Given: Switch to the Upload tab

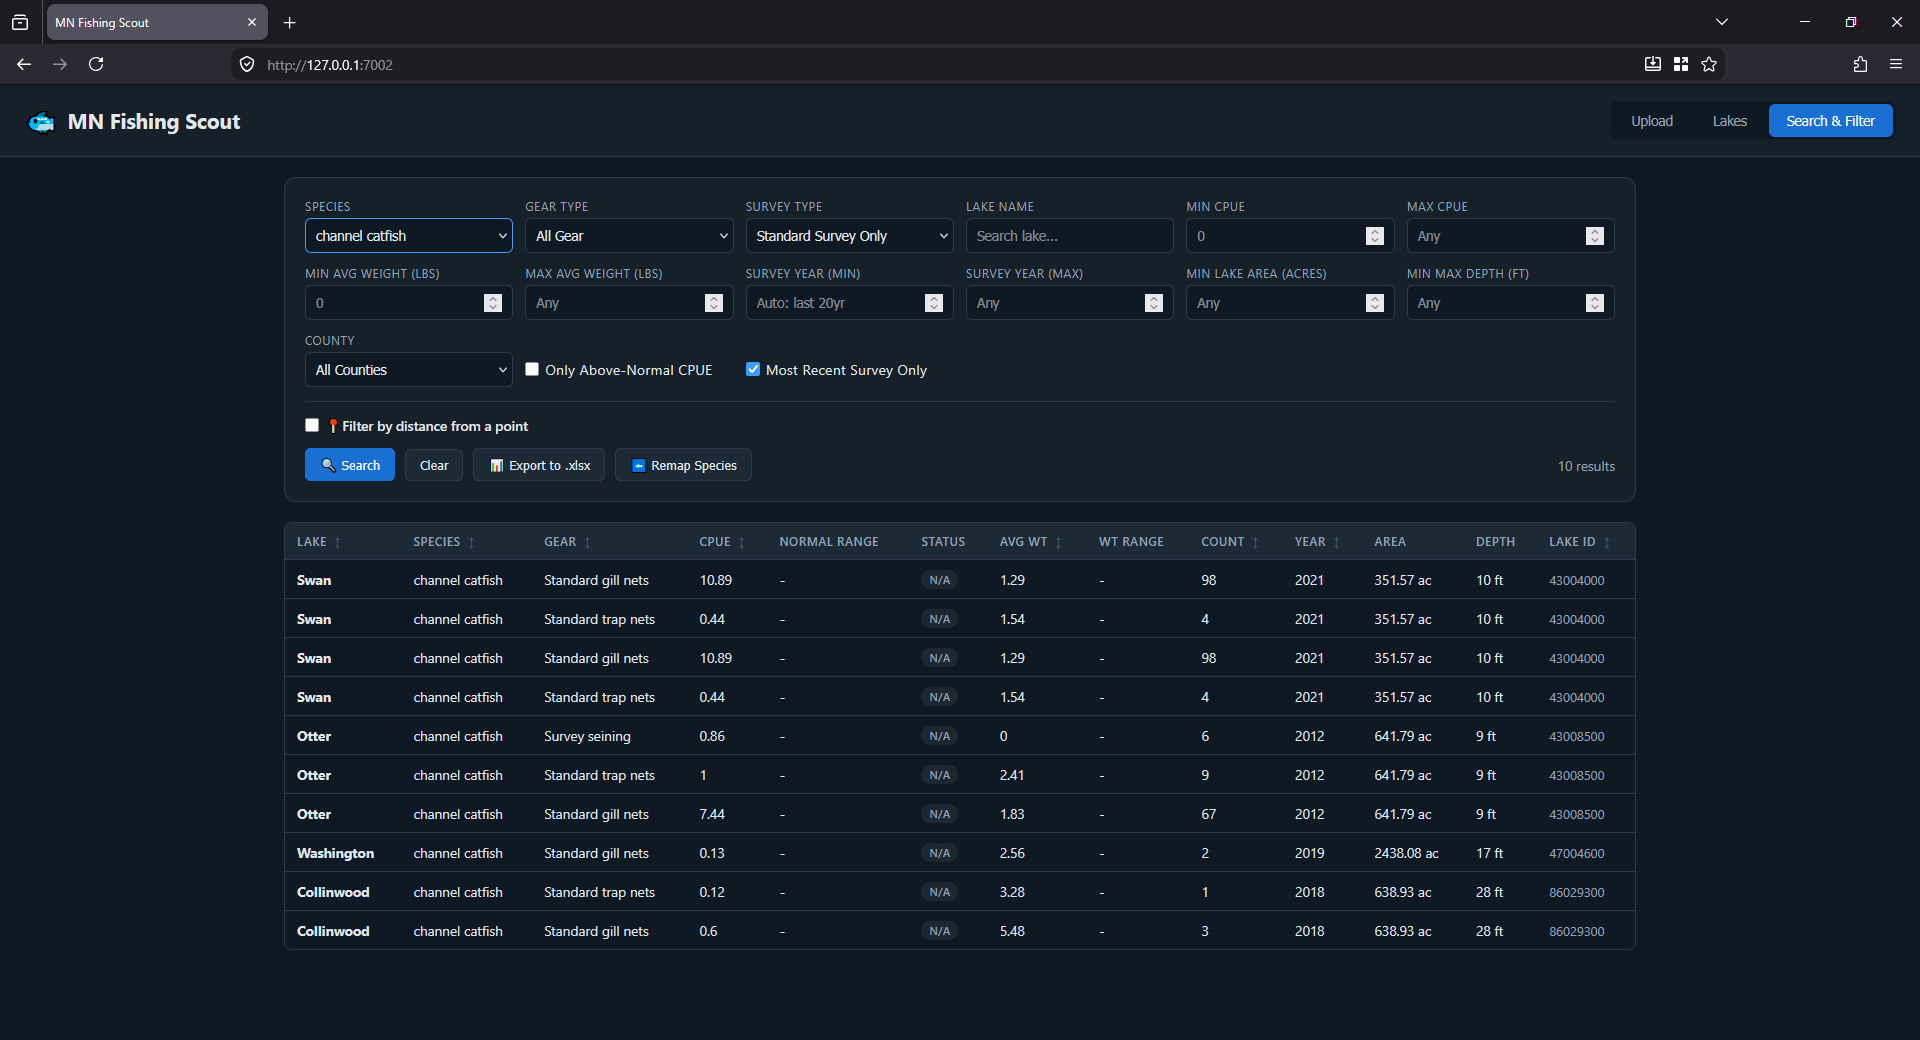Looking at the screenshot, I should [1652, 121].
